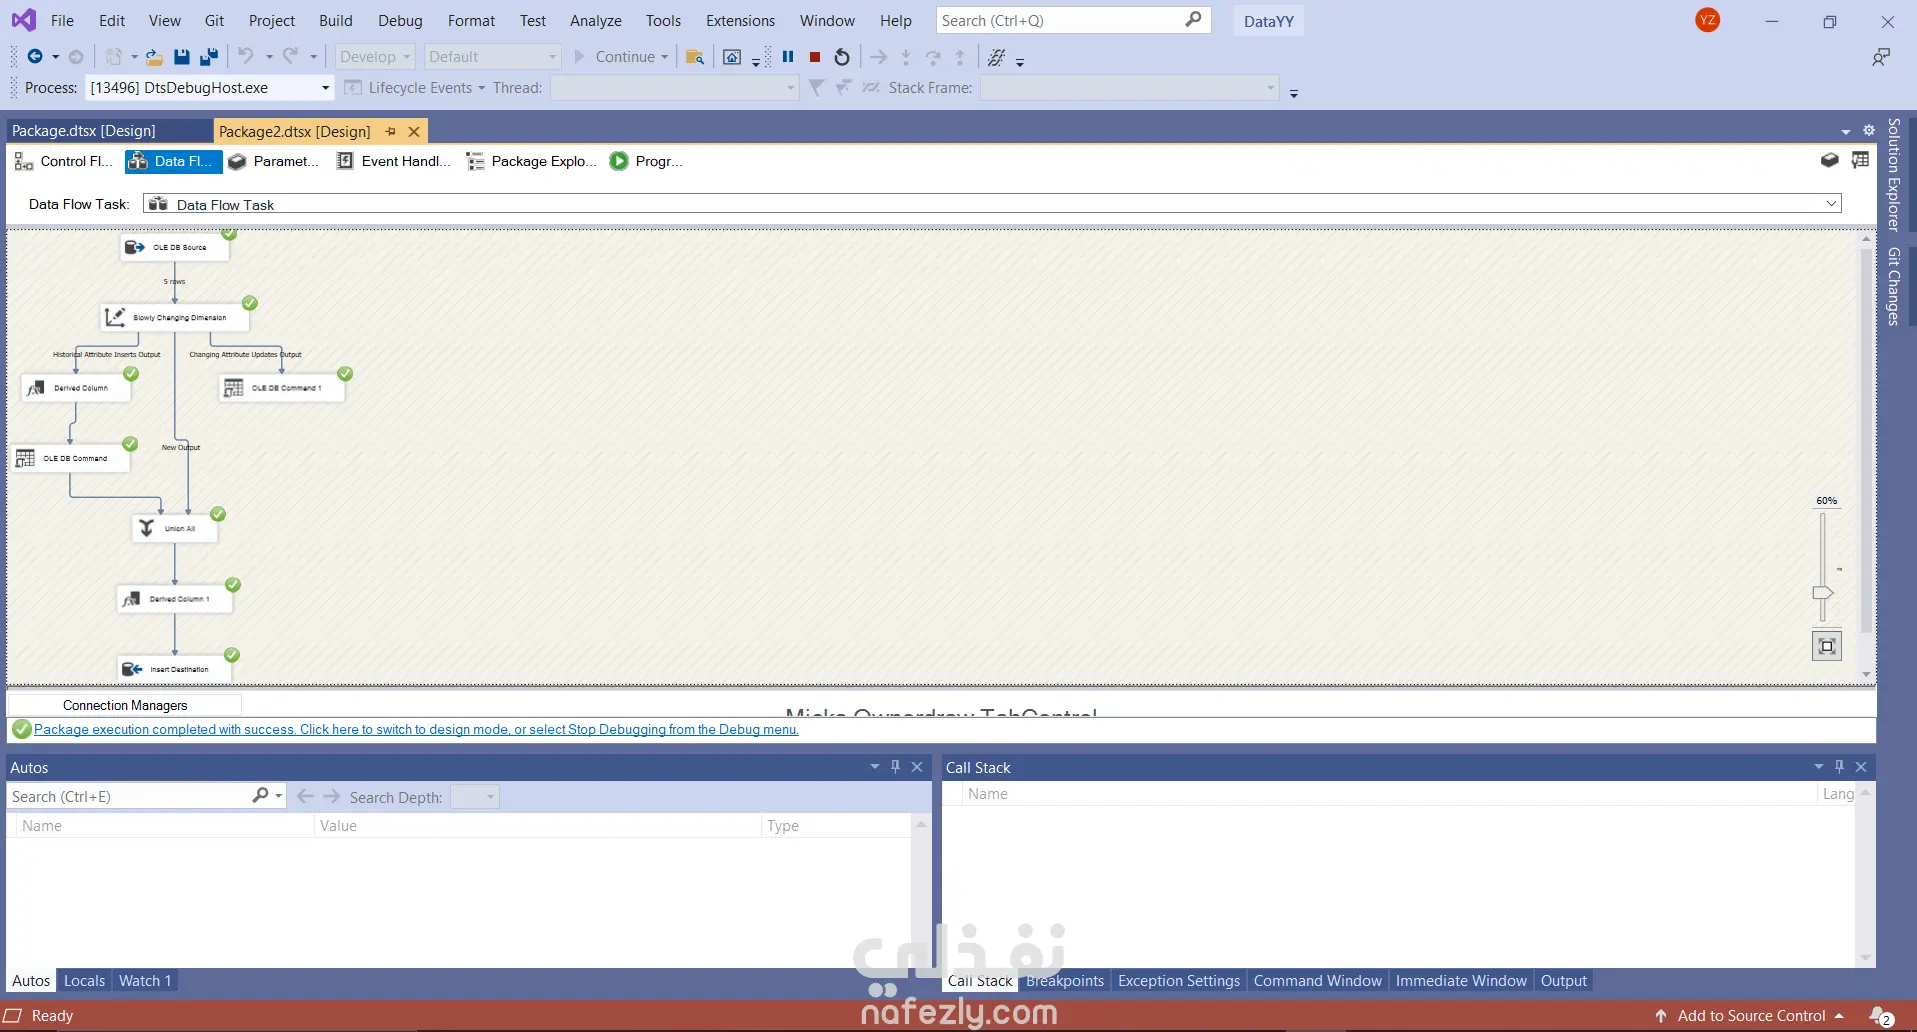
Task: Select the Insert Destination component
Action: point(175,669)
